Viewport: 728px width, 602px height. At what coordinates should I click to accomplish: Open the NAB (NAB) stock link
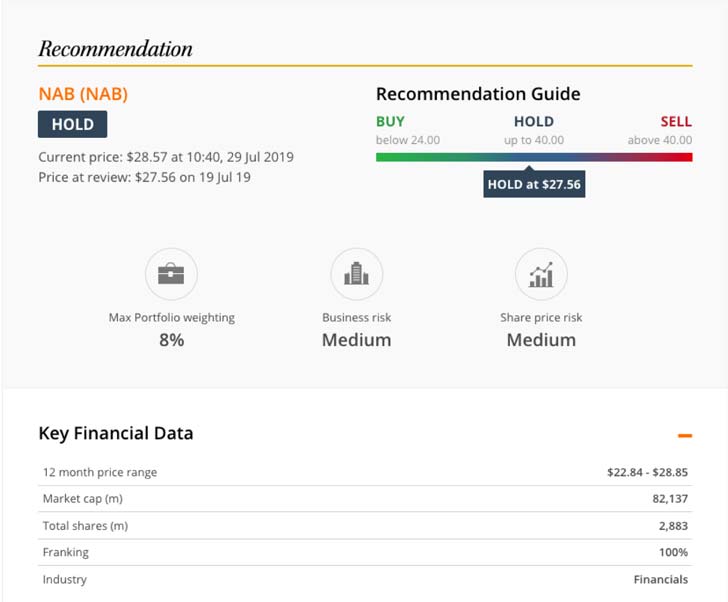[x=83, y=94]
